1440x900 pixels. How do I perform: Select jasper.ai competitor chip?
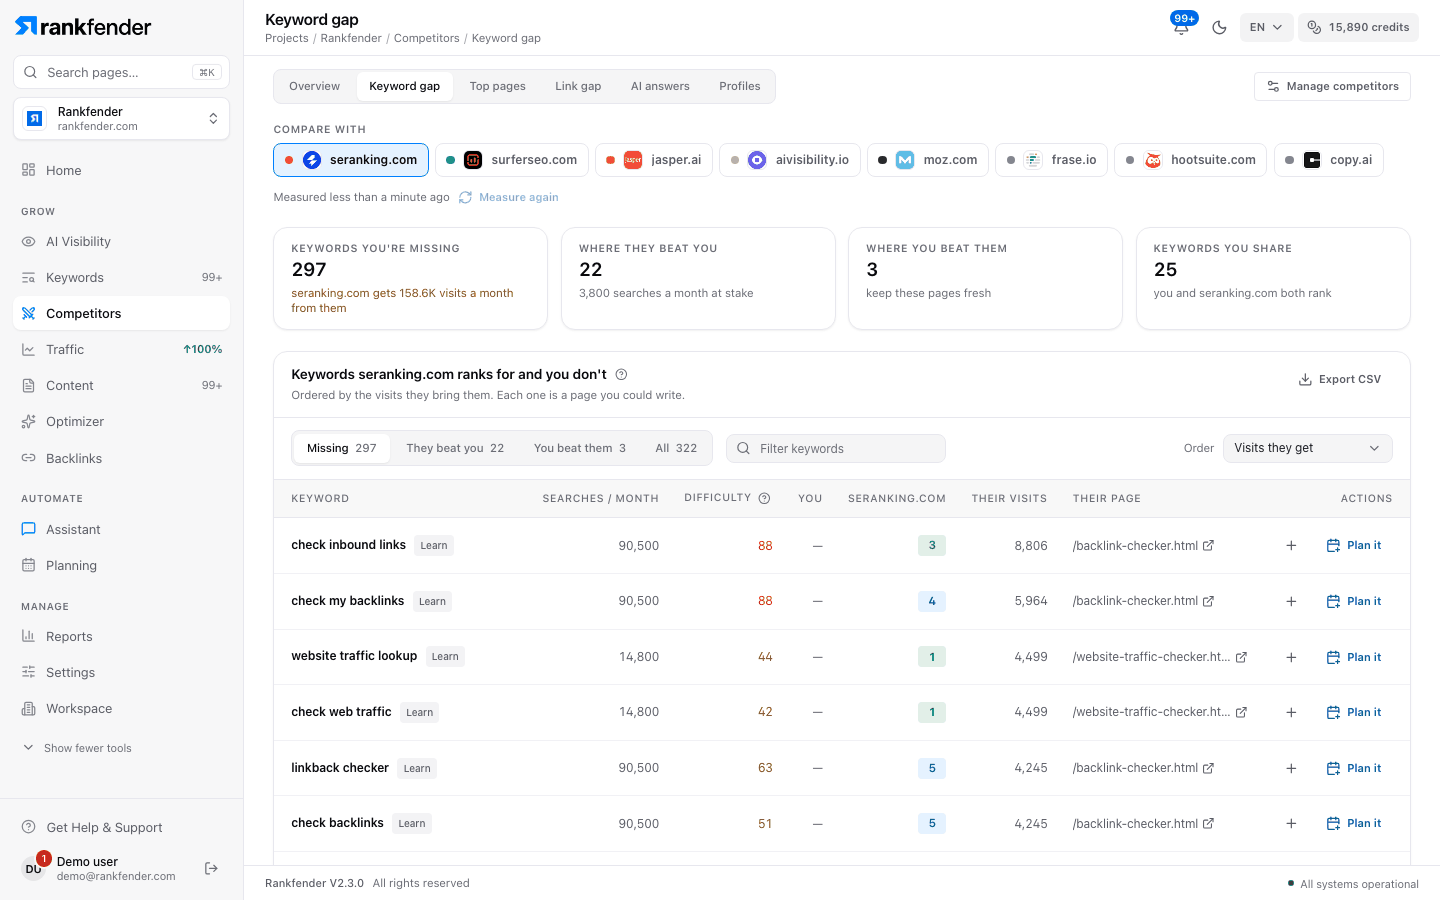click(x=653, y=160)
